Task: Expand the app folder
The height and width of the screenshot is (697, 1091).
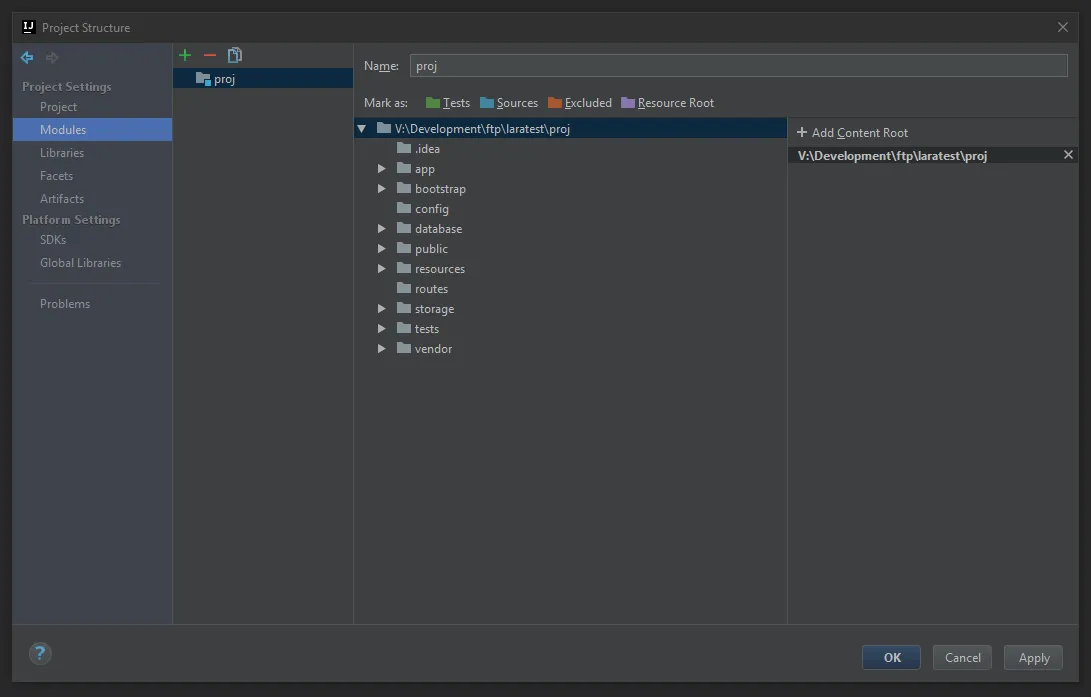Action: tap(382, 169)
